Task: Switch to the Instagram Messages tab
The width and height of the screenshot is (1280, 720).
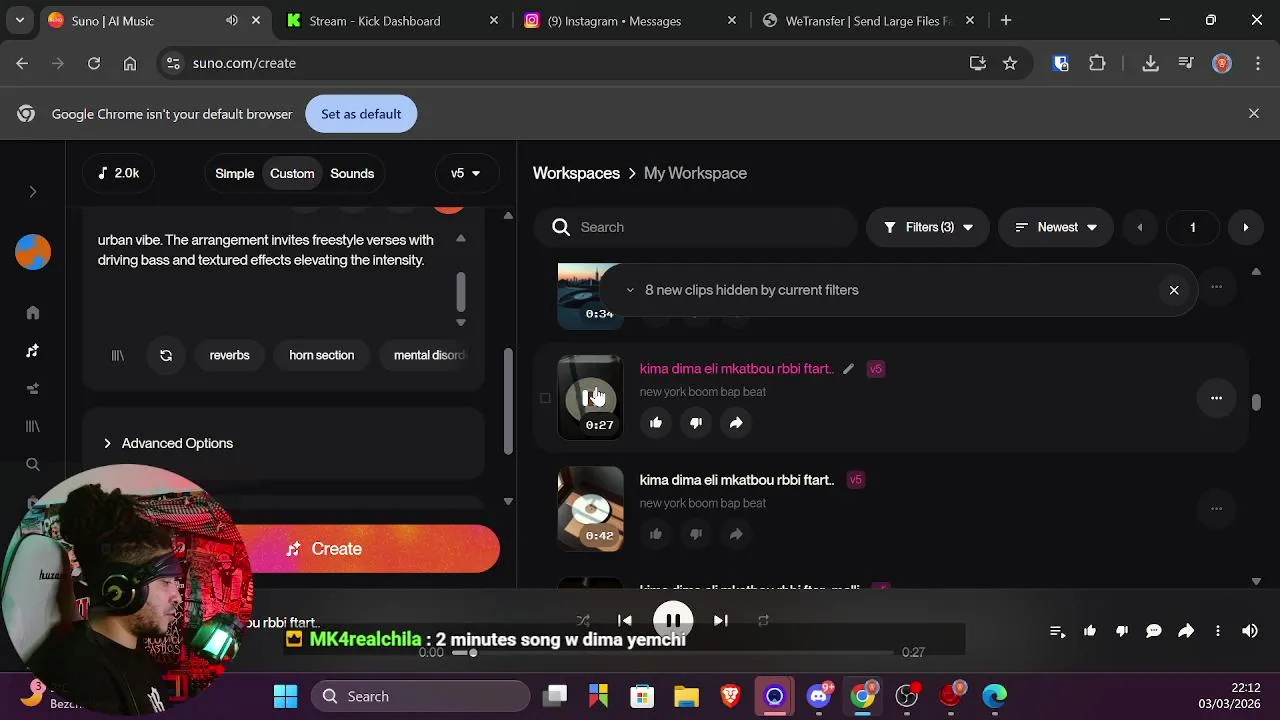Action: click(x=631, y=20)
